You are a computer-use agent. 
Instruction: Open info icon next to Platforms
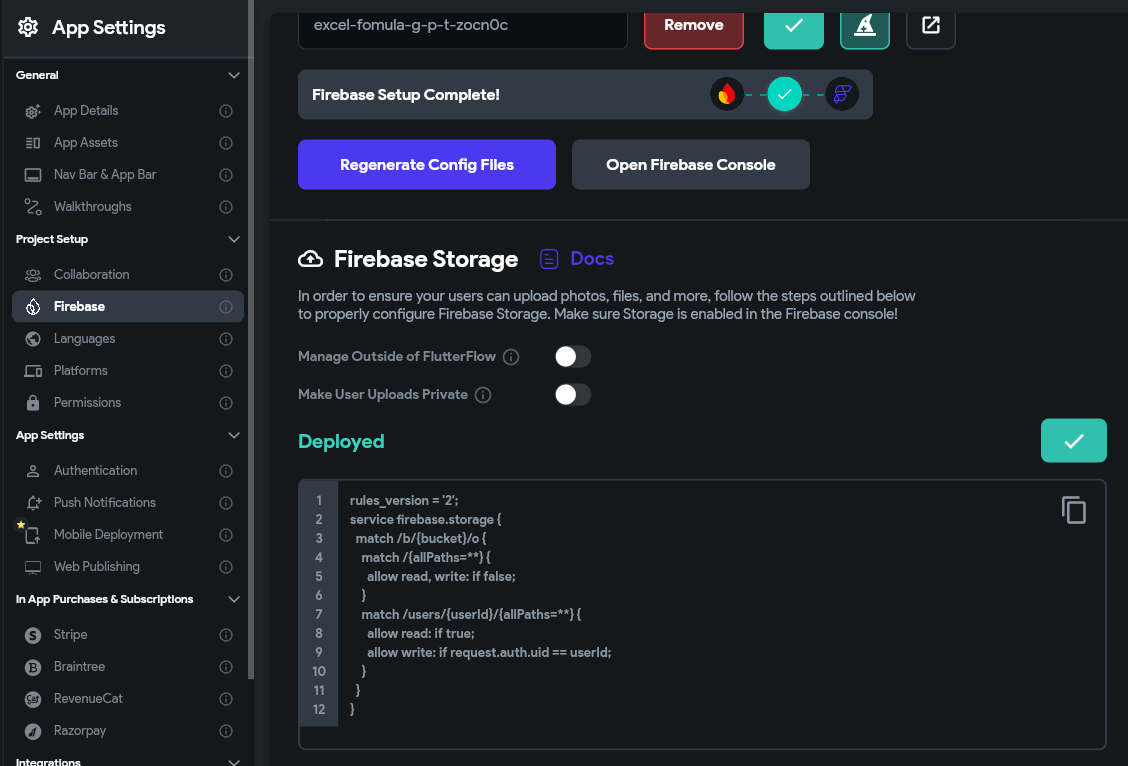click(226, 371)
